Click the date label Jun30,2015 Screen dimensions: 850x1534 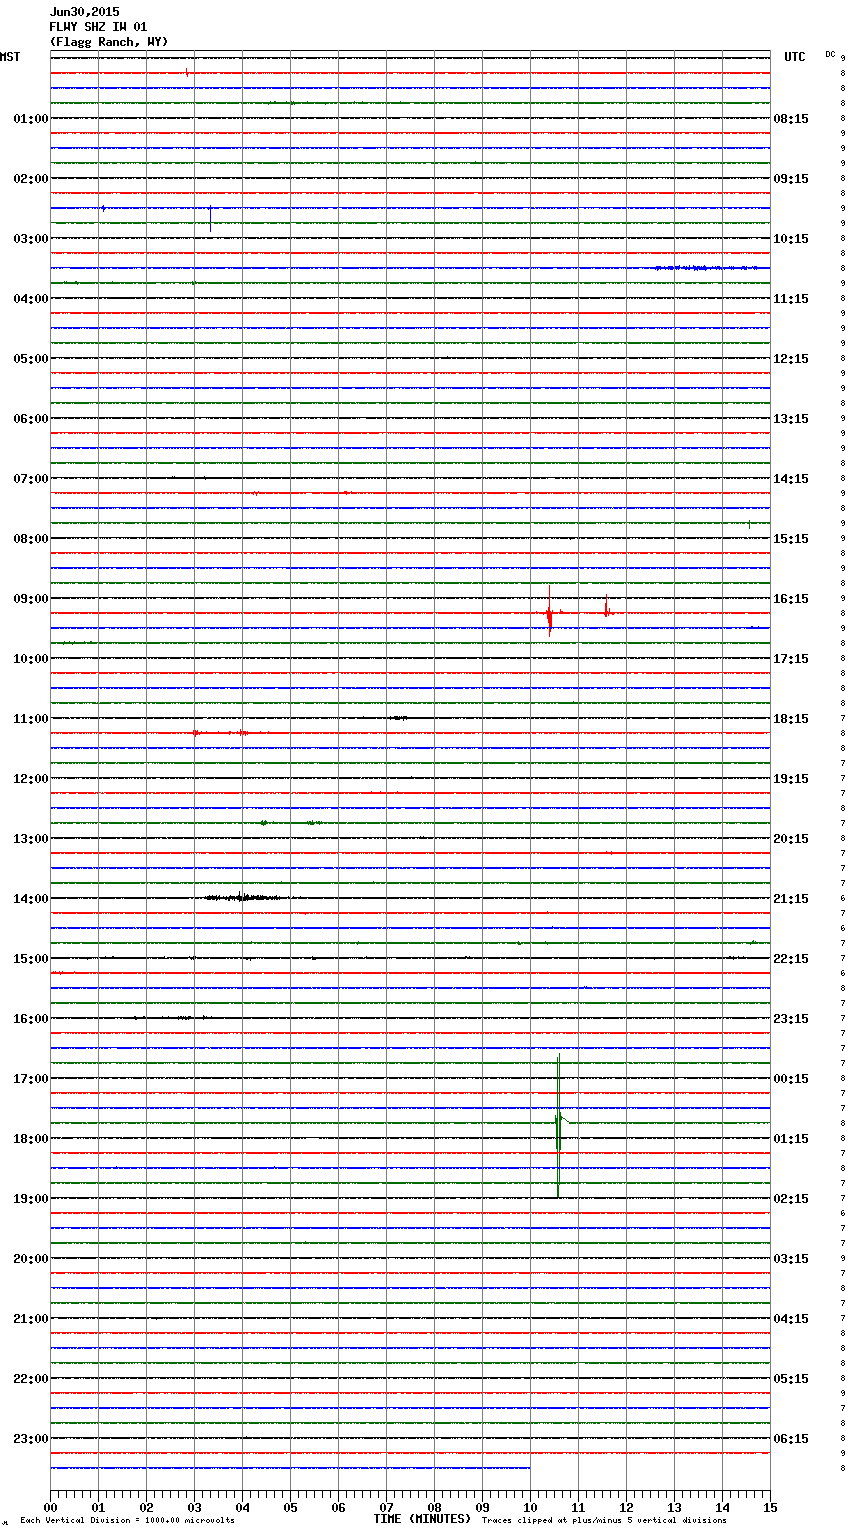point(84,12)
